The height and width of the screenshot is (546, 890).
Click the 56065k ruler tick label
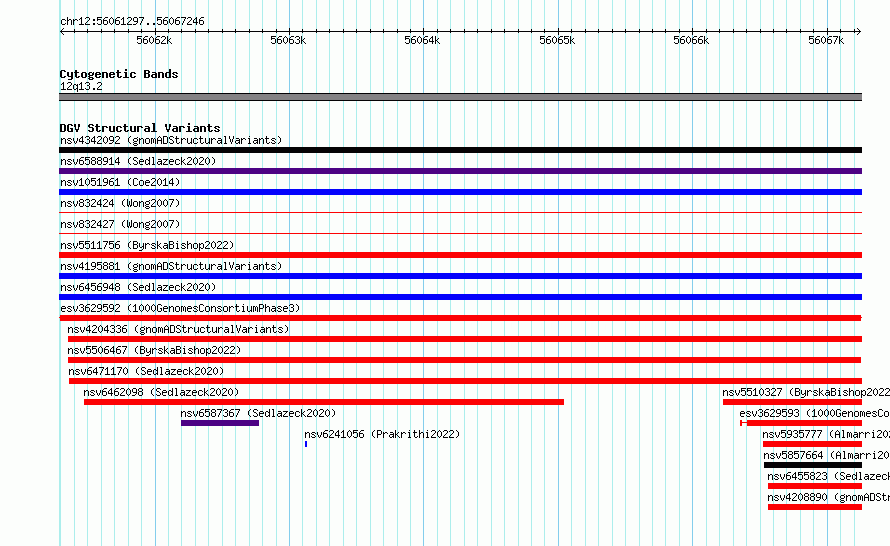557,40
